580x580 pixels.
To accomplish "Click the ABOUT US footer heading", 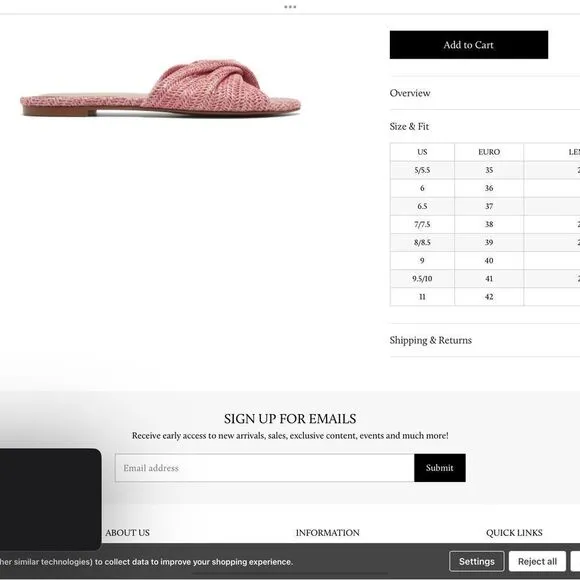I will [x=128, y=533].
